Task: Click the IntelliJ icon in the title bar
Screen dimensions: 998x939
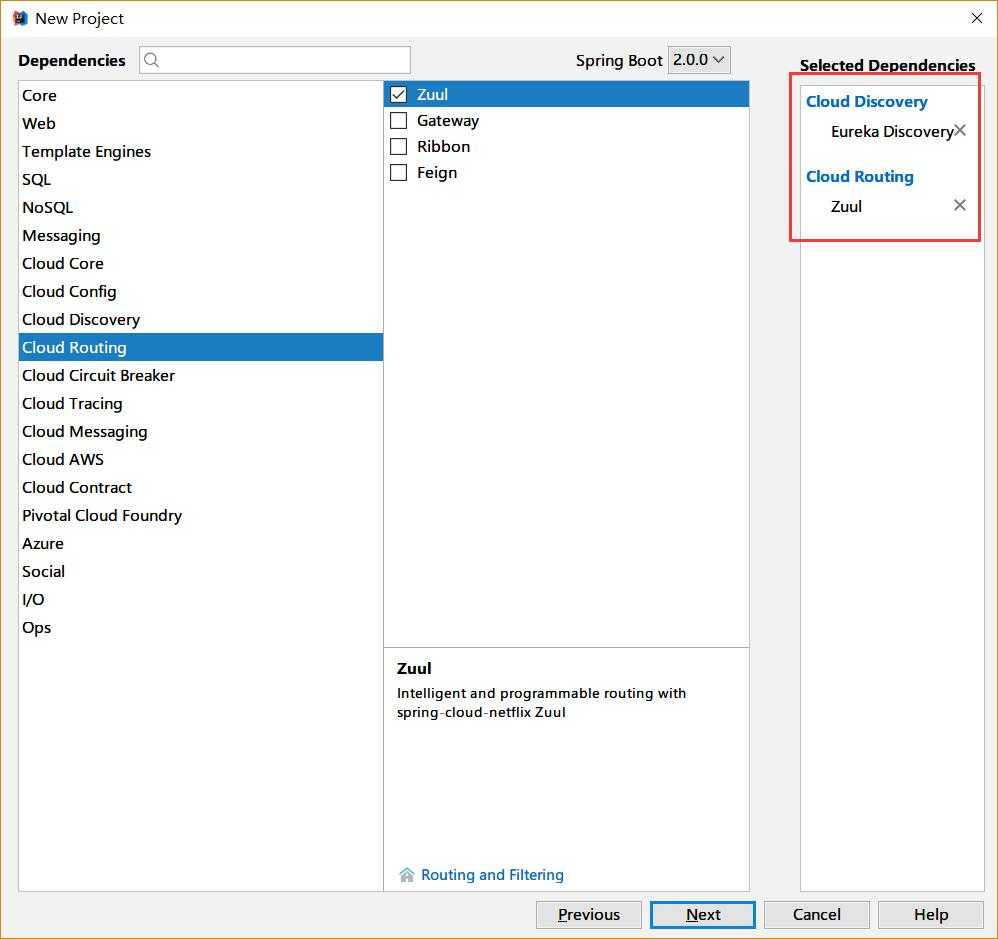Action: 20,18
